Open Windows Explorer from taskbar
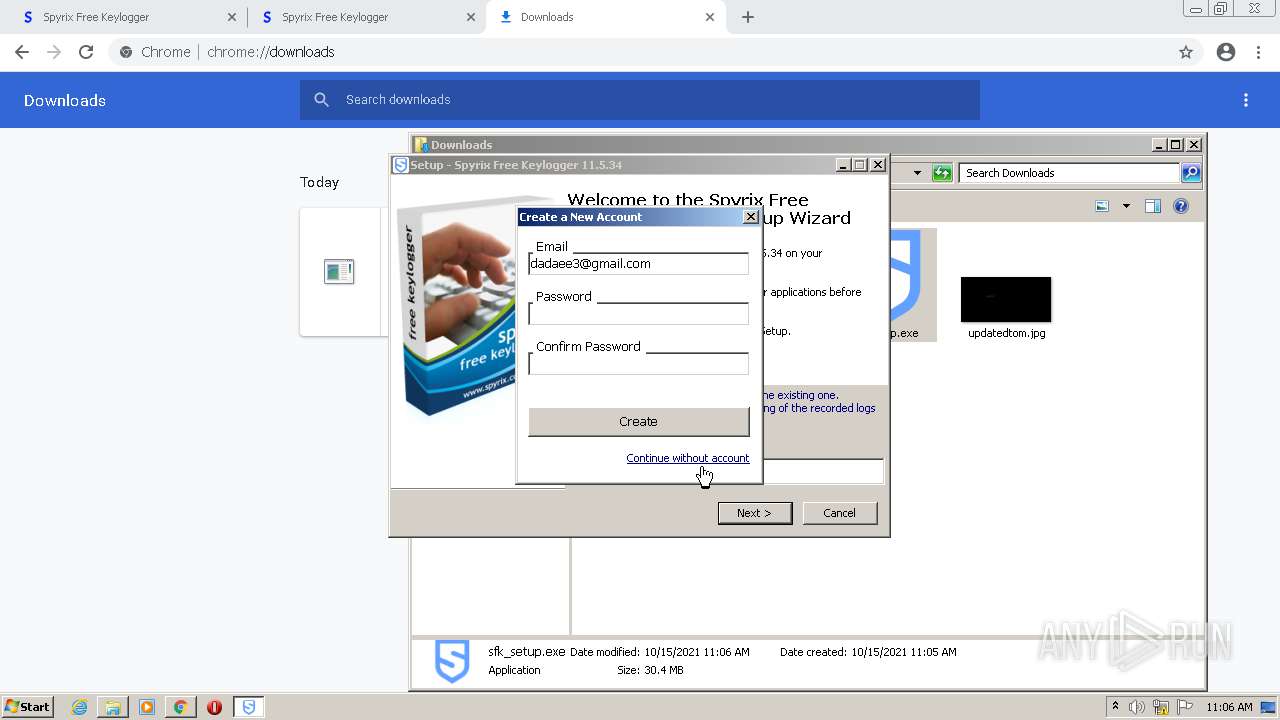Image resolution: width=1280 pixels, height=720 pixels. click(x=113, y=707)
